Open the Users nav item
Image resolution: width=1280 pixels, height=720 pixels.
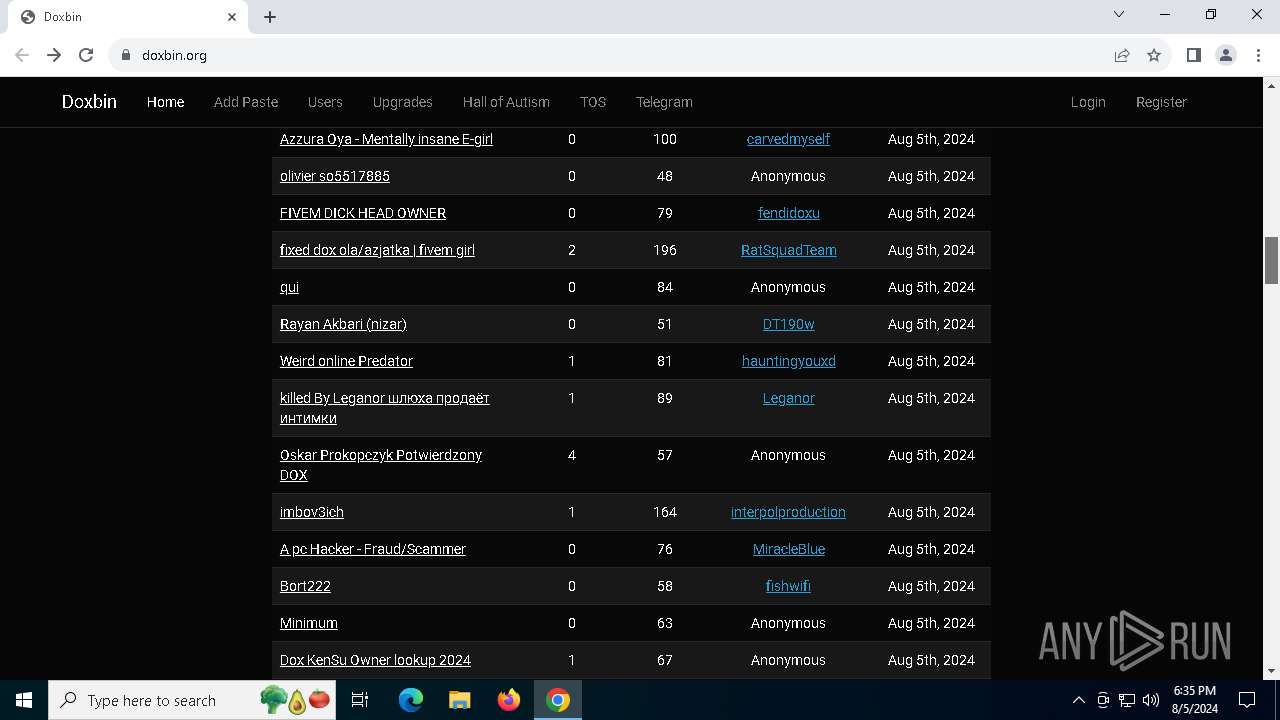(x=325, y=102)
